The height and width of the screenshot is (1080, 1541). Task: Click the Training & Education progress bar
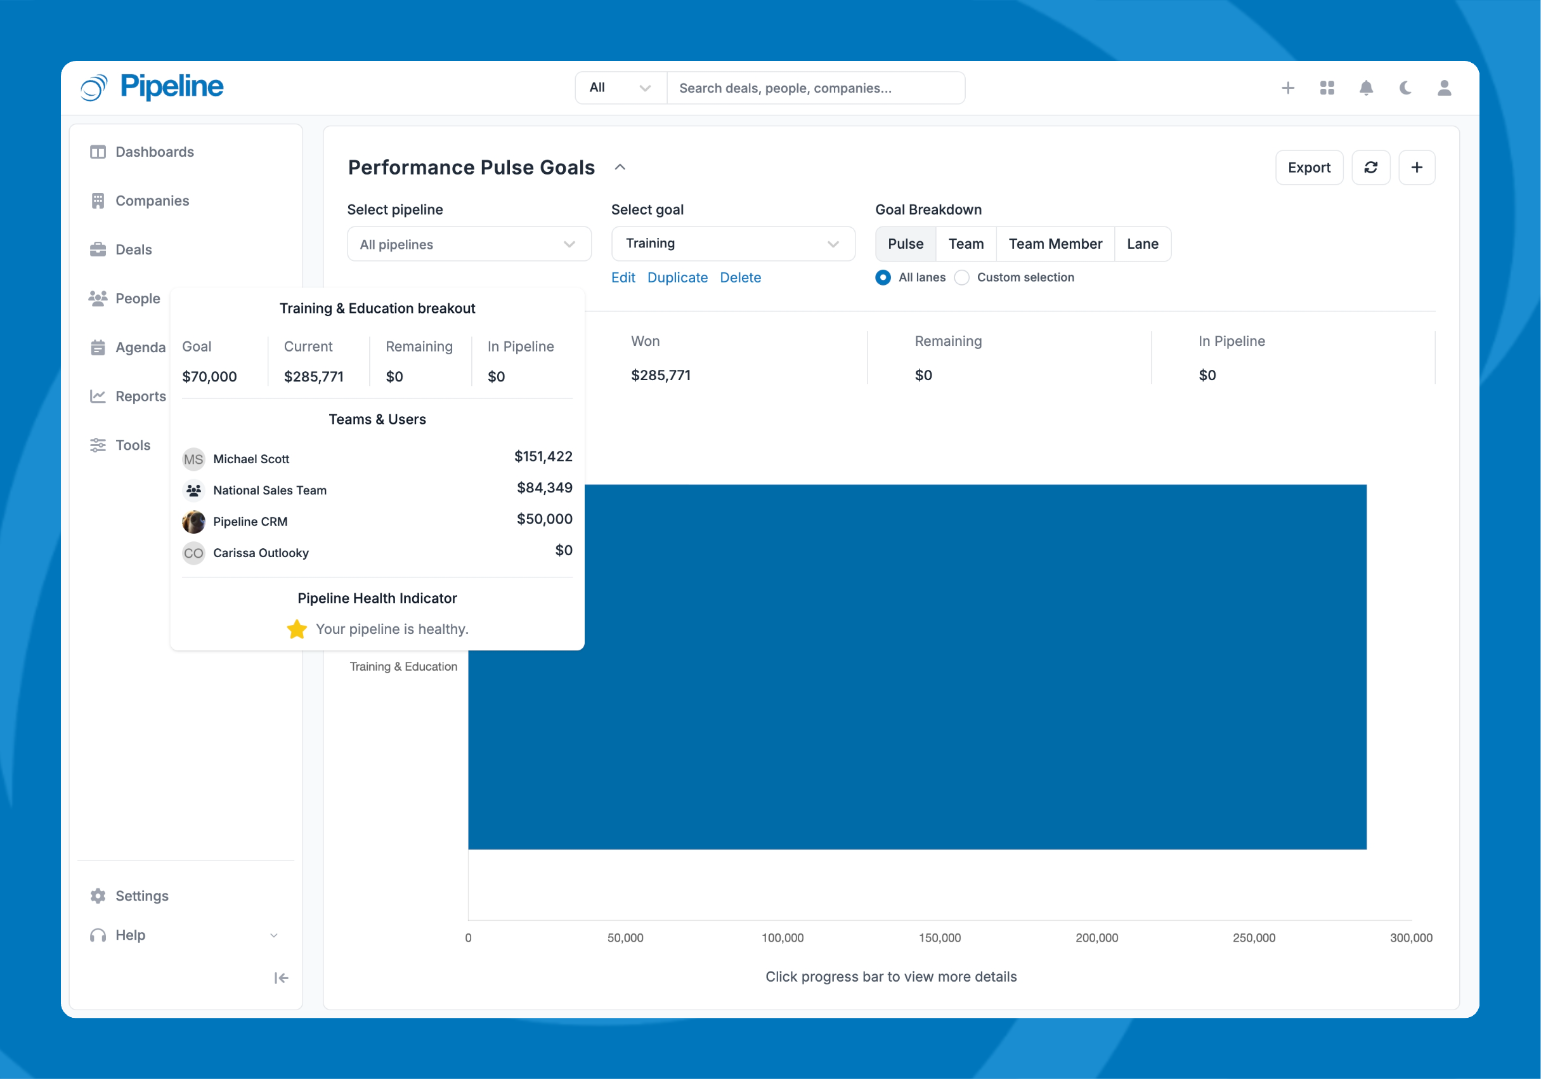click(916, 700)
